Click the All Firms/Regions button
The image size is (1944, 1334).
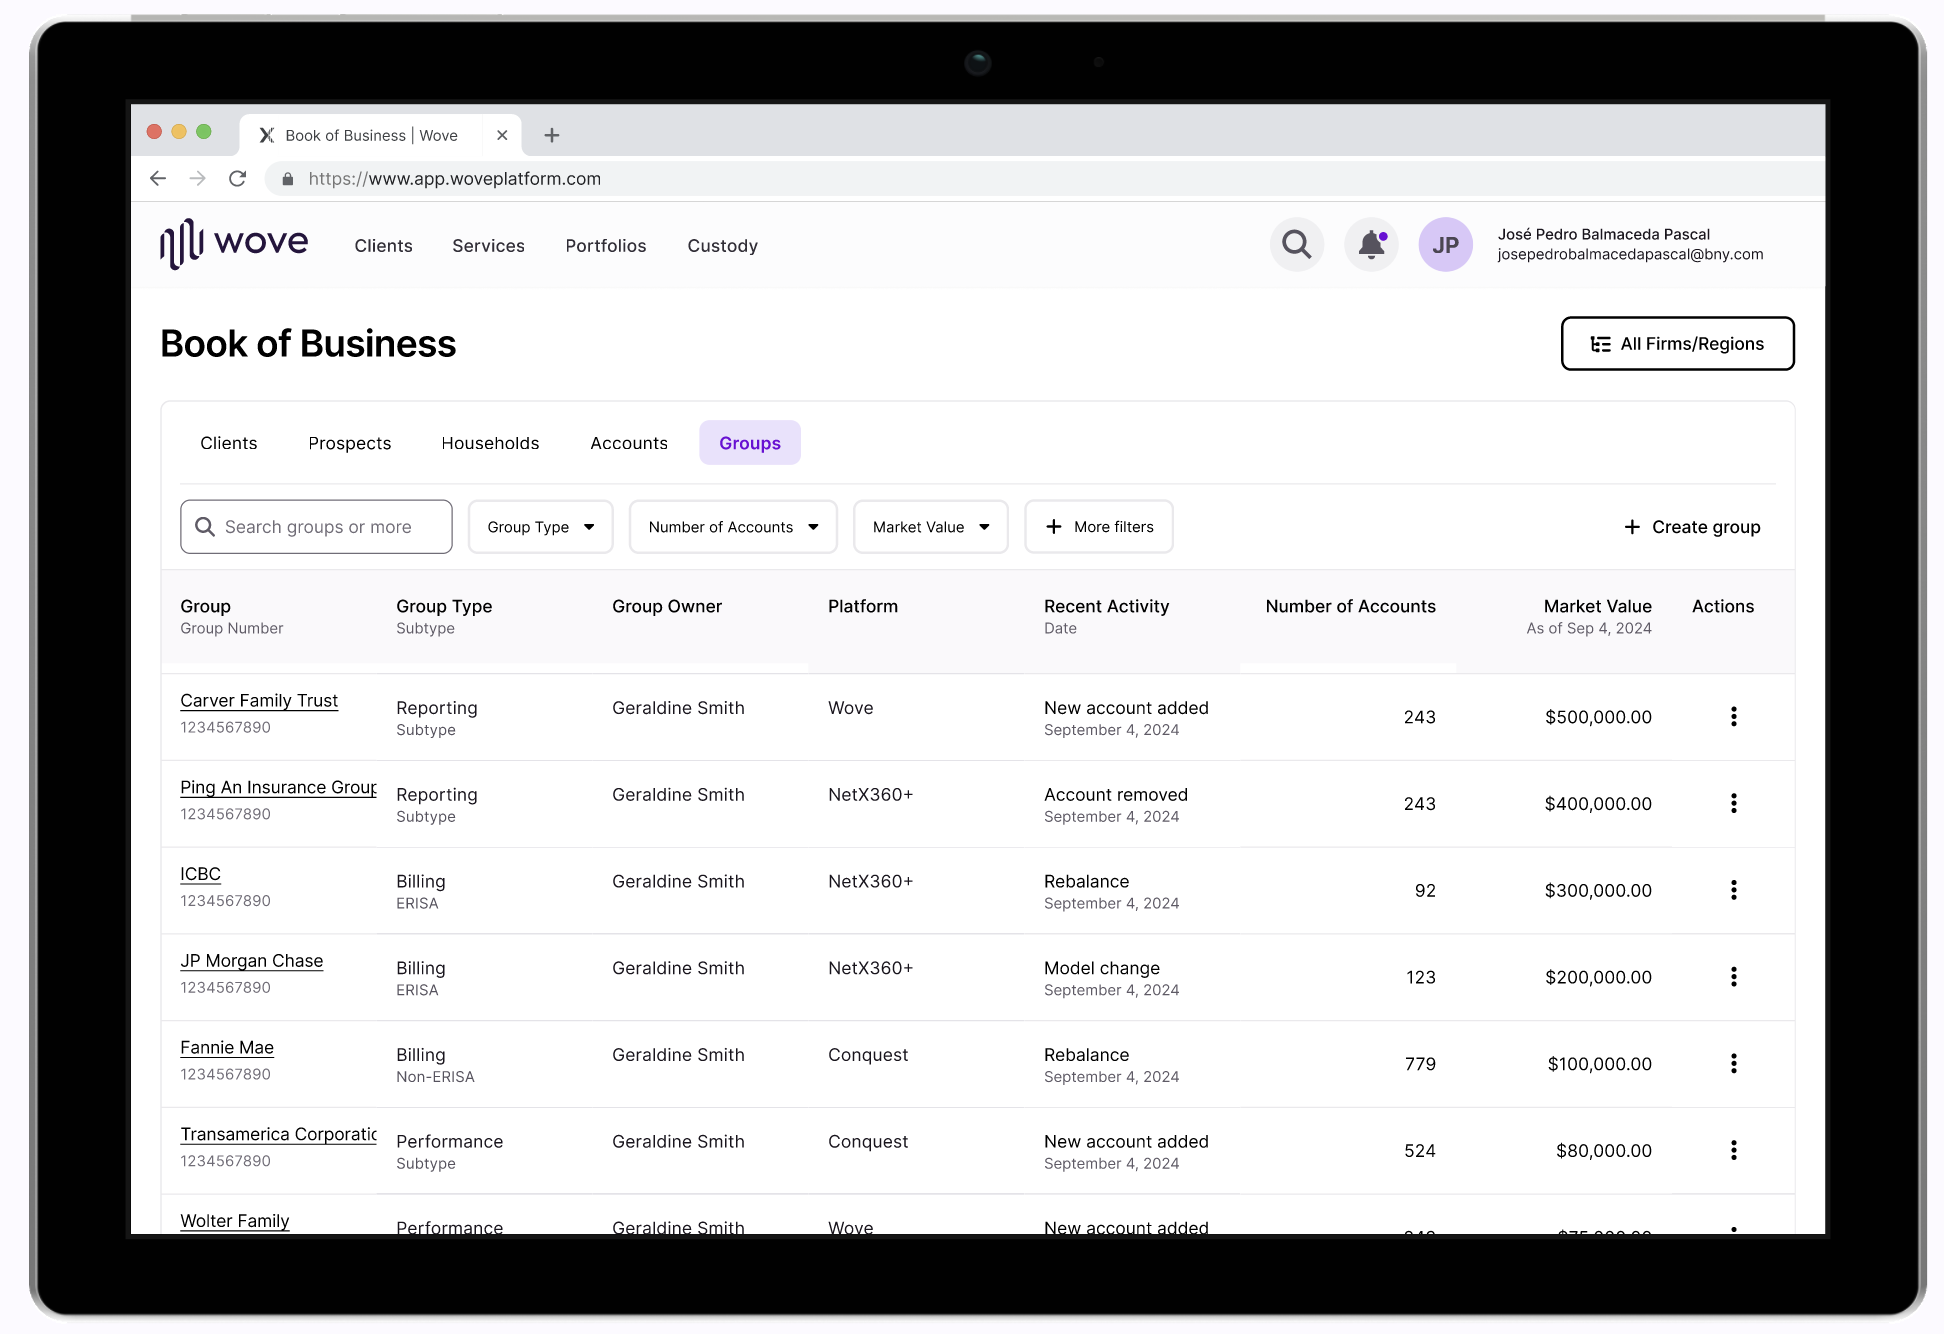click(1677, 344)
